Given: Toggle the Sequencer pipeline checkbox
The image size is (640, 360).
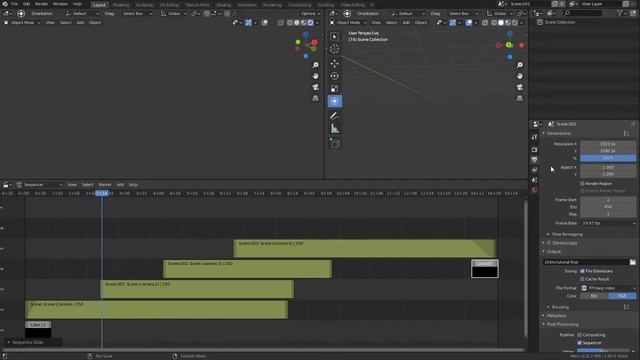Looking at the screenshot, I should tap(580, 343).
